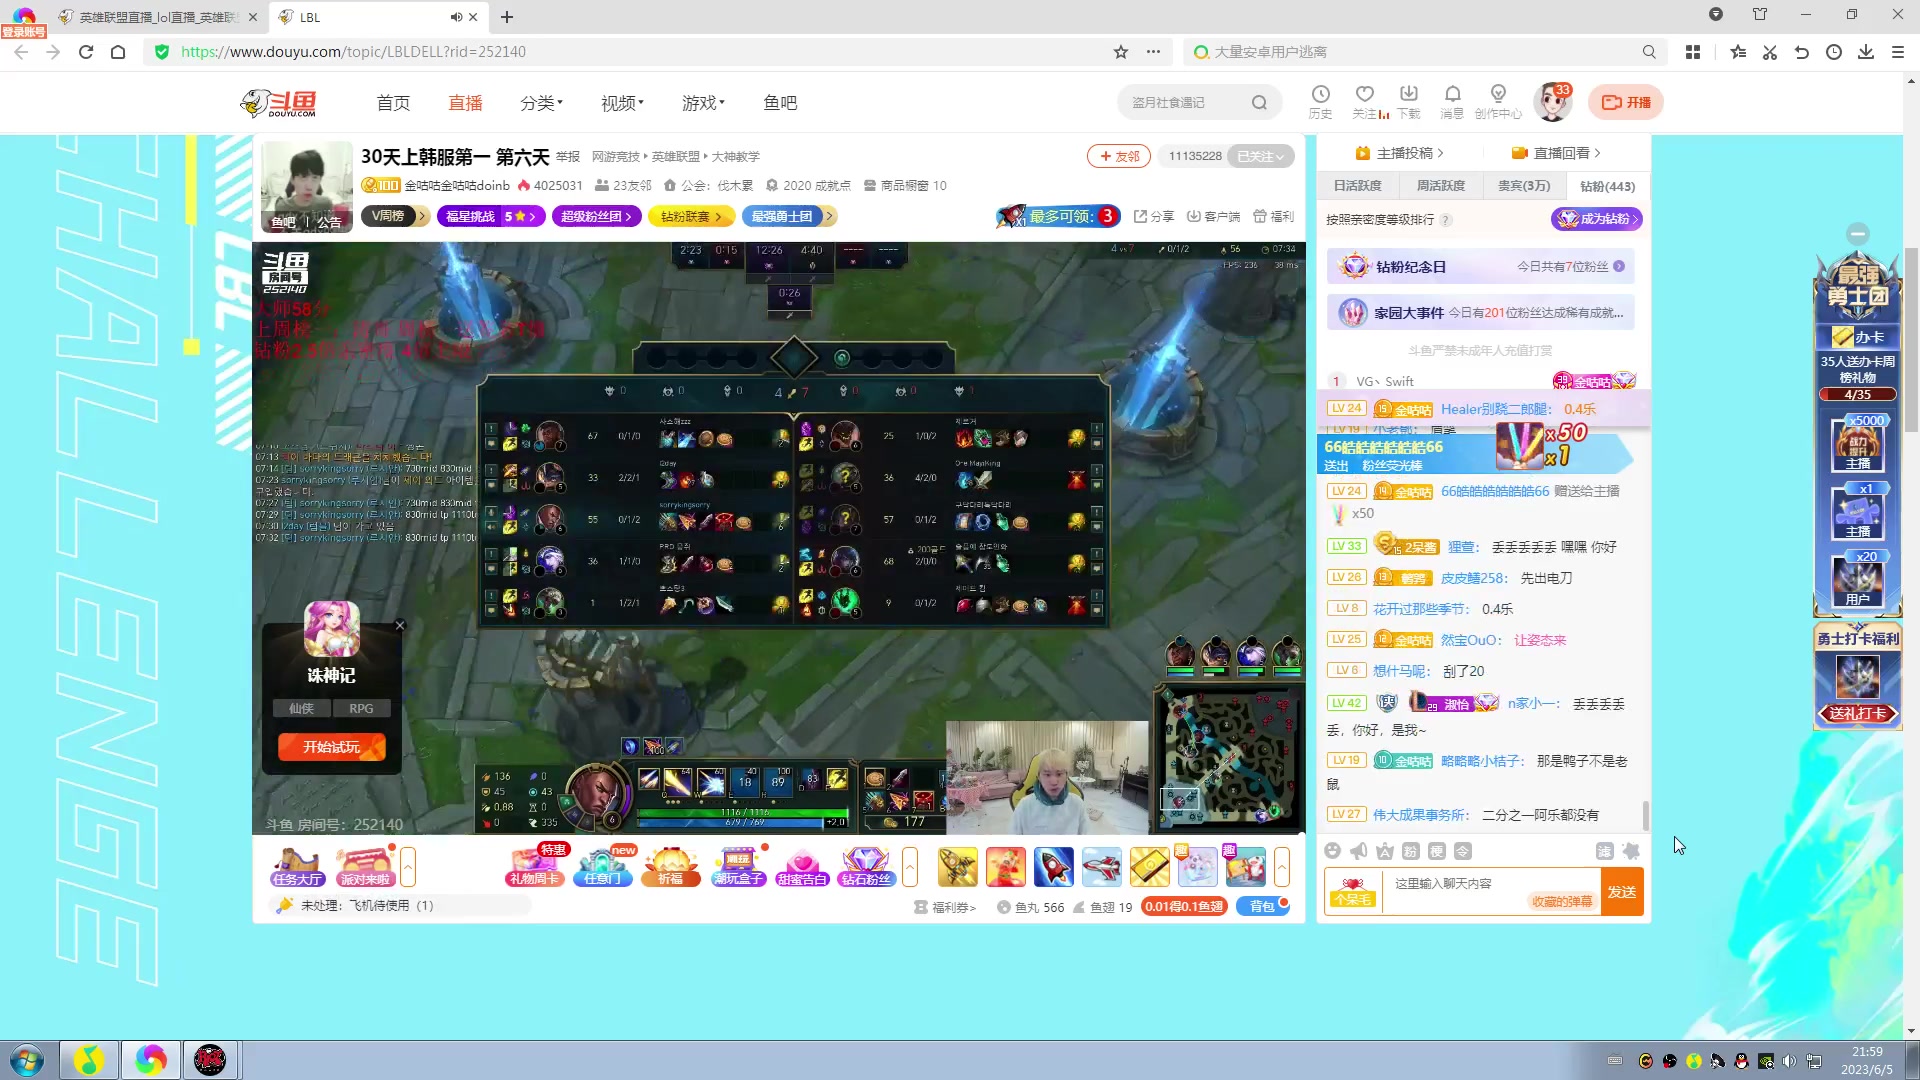Expand 主播投稿 streamer submissions
The width and height of the screenshot is (1920, 1080).
point(1399,153)
